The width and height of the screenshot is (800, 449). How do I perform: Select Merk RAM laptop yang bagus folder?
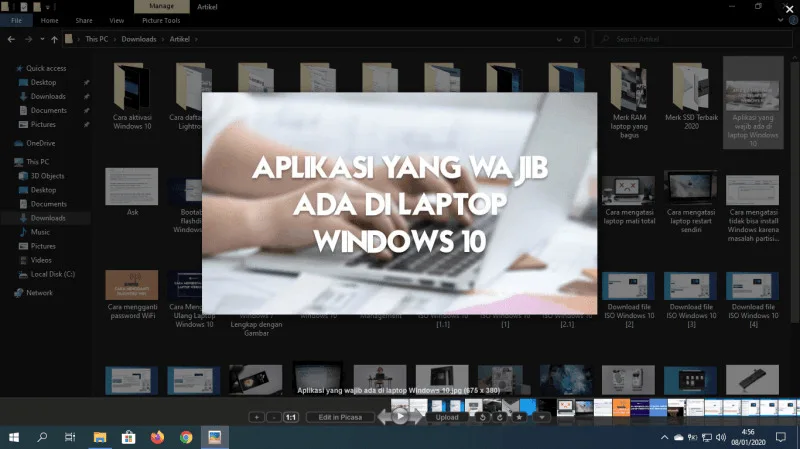(629, 101)
